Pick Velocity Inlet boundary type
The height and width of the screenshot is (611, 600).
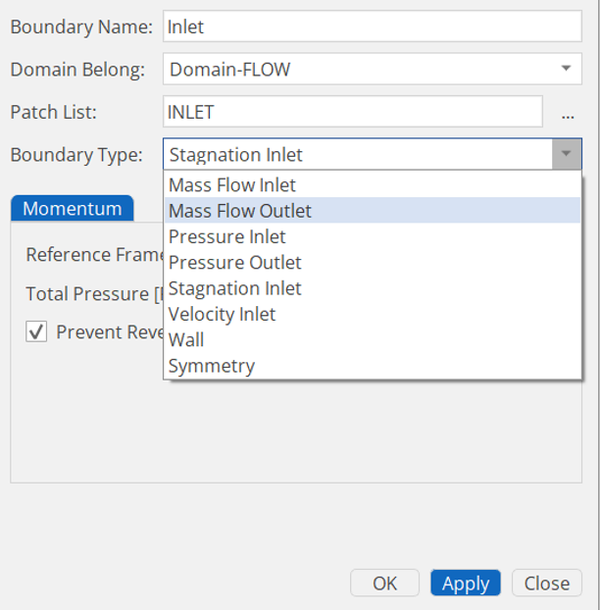pos(222,315)
